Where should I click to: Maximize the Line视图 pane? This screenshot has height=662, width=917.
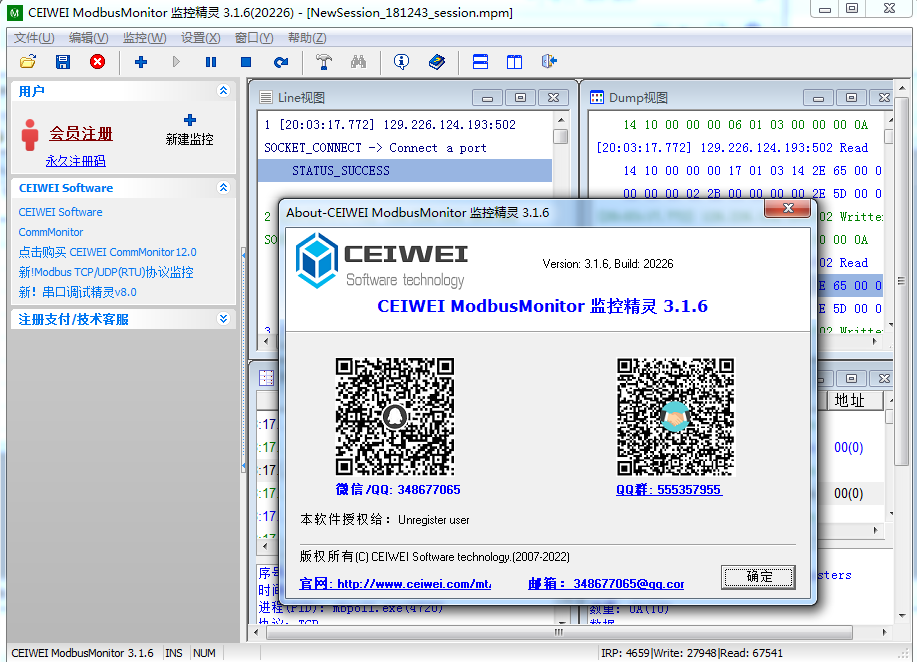tap(520, 98)
